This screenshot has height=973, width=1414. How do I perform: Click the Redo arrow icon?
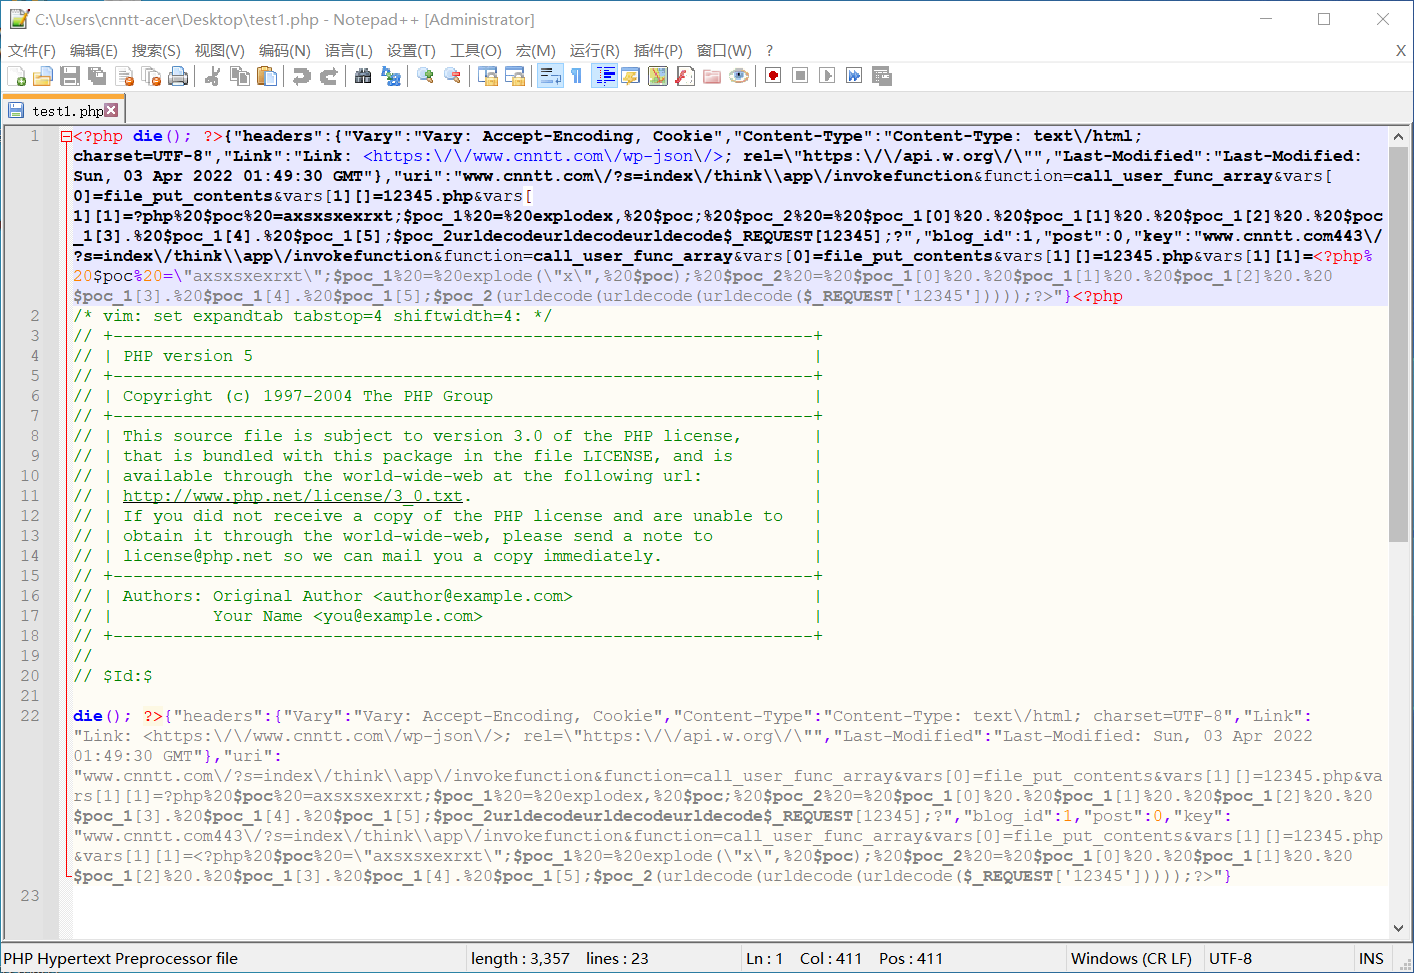click(328, 76)
